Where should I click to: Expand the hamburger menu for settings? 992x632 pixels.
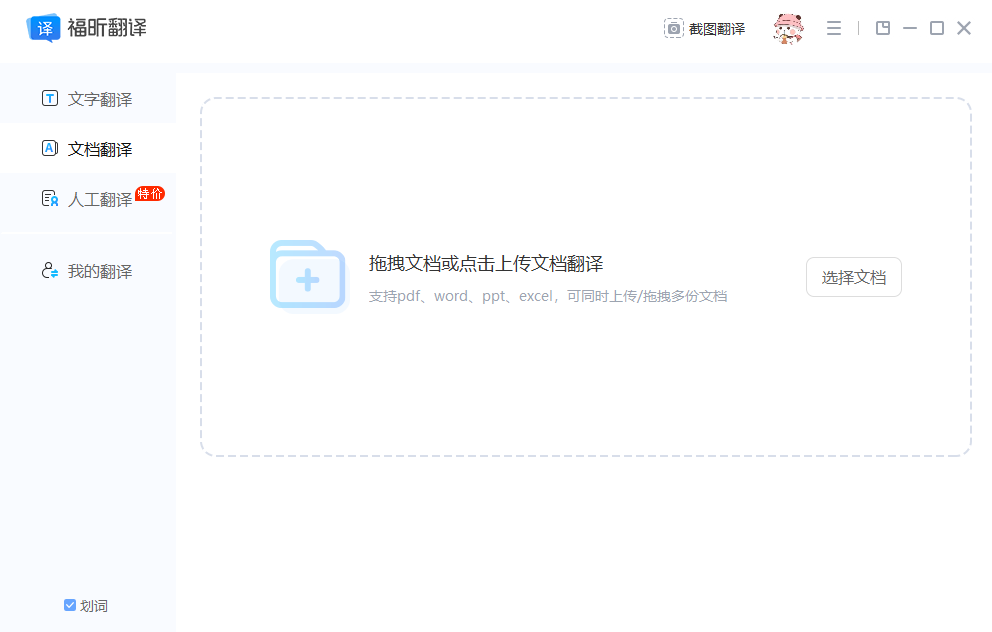pos(834,28)
